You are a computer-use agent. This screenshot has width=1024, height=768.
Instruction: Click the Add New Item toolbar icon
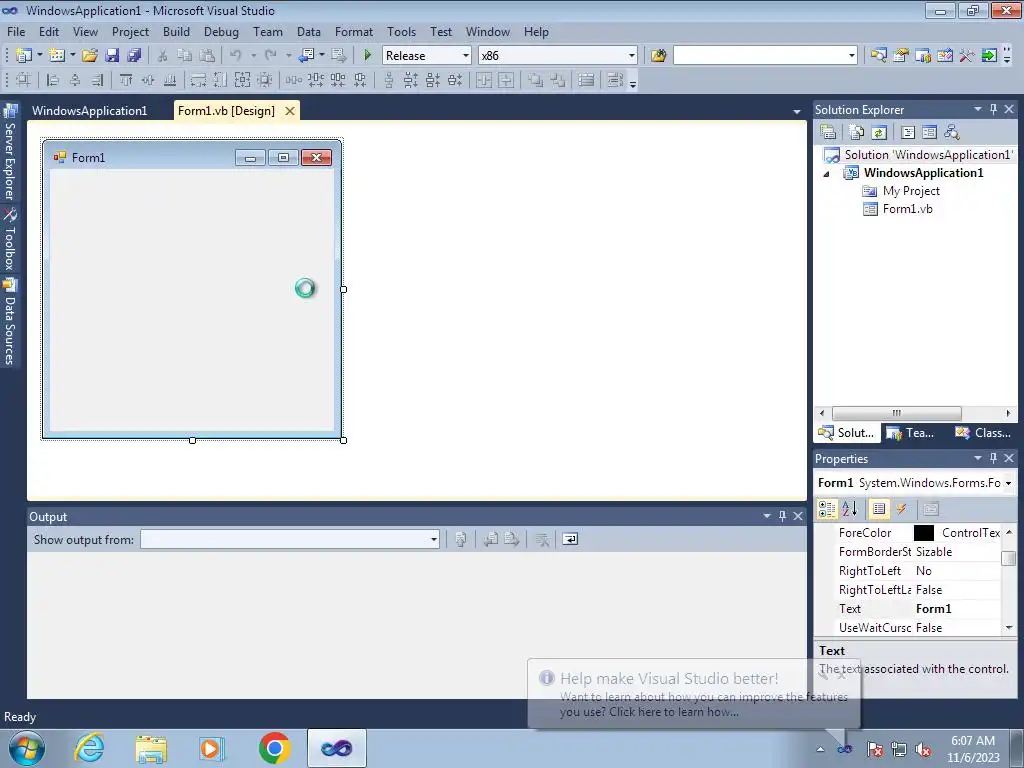(57, 56)
